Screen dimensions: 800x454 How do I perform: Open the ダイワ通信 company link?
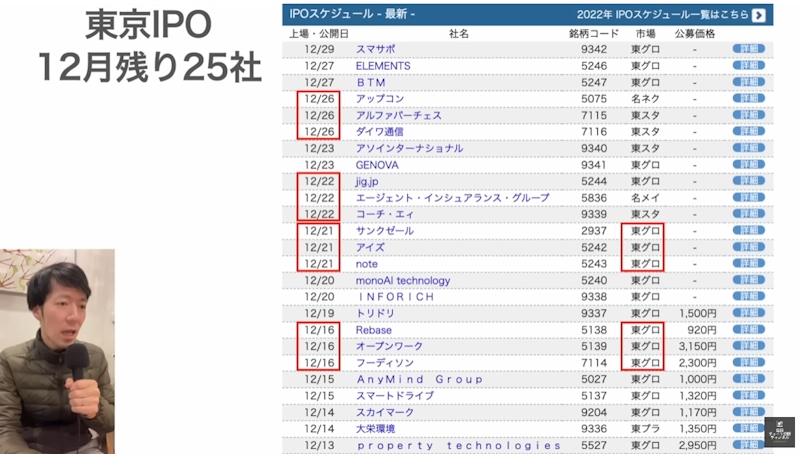point(380,132)
